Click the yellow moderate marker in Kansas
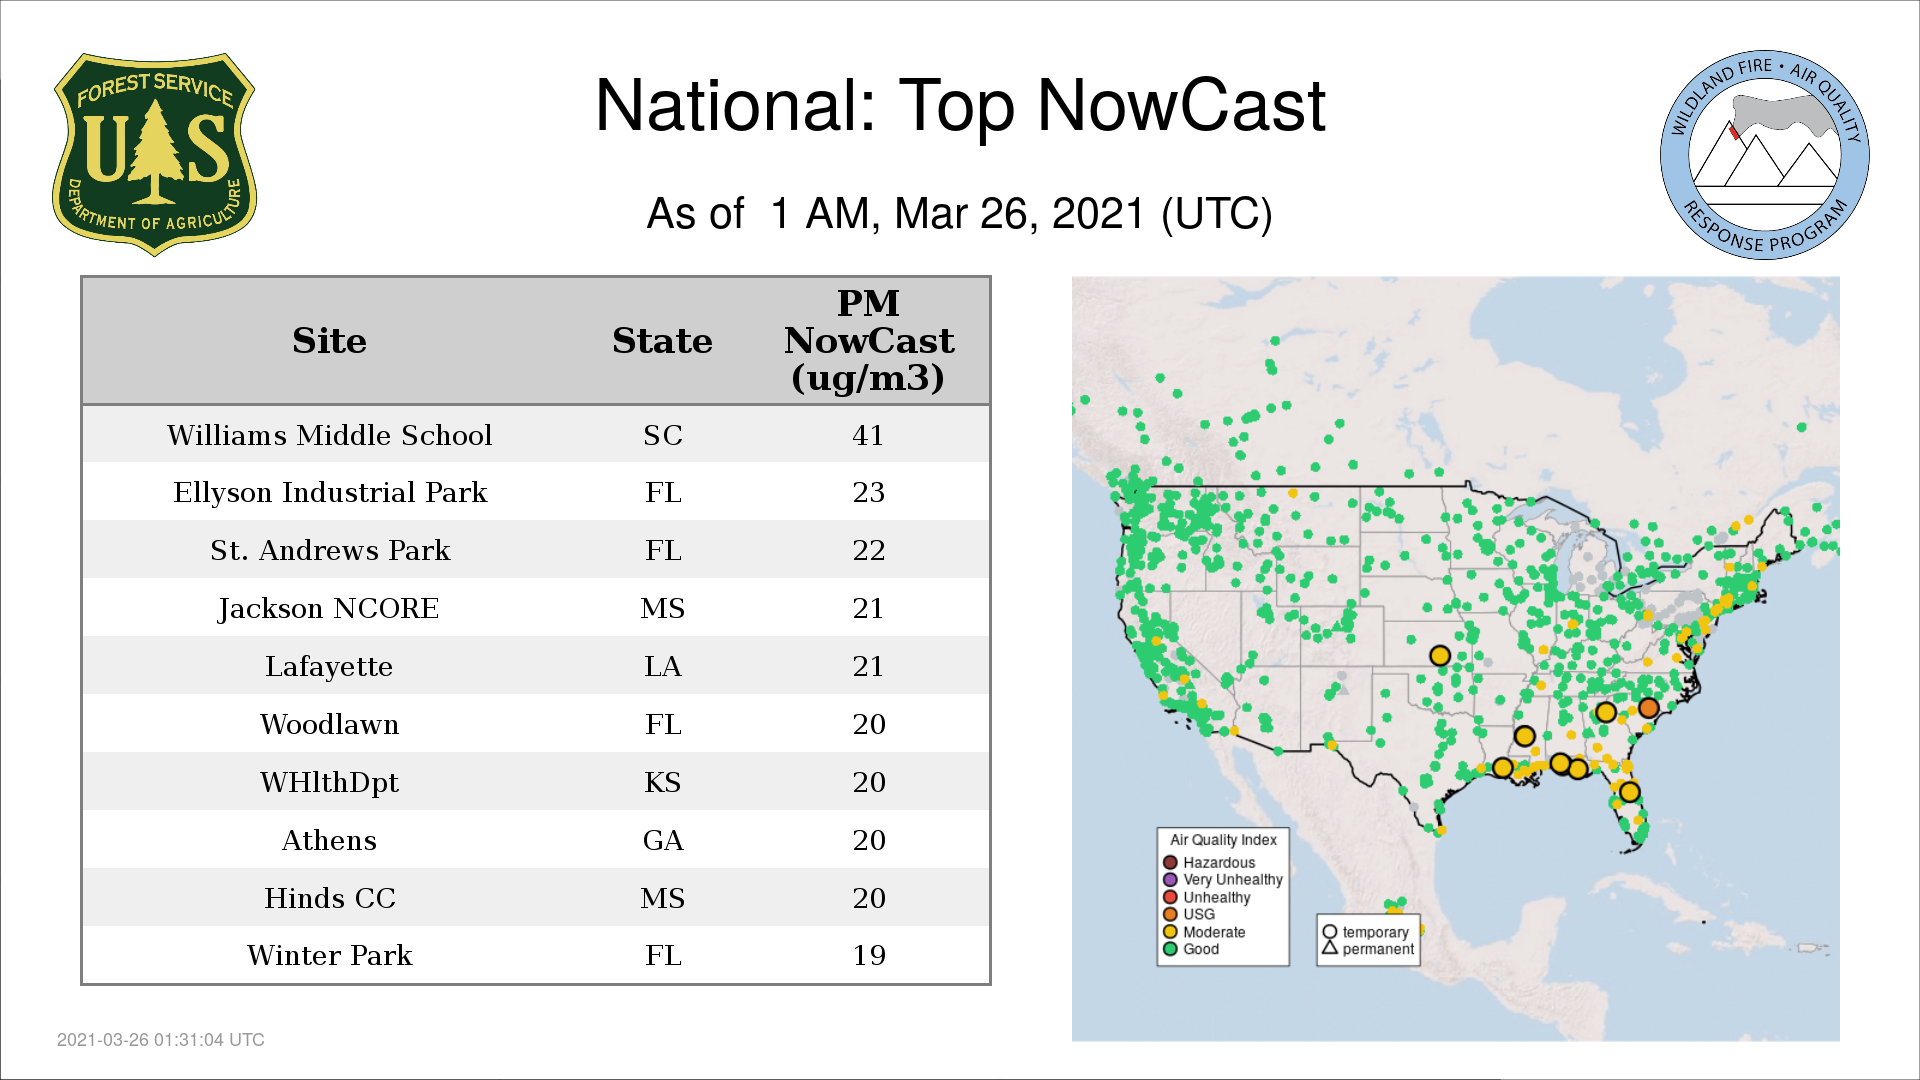The height and width of the screenshot is (1080, 1920). coord(1440,656)
